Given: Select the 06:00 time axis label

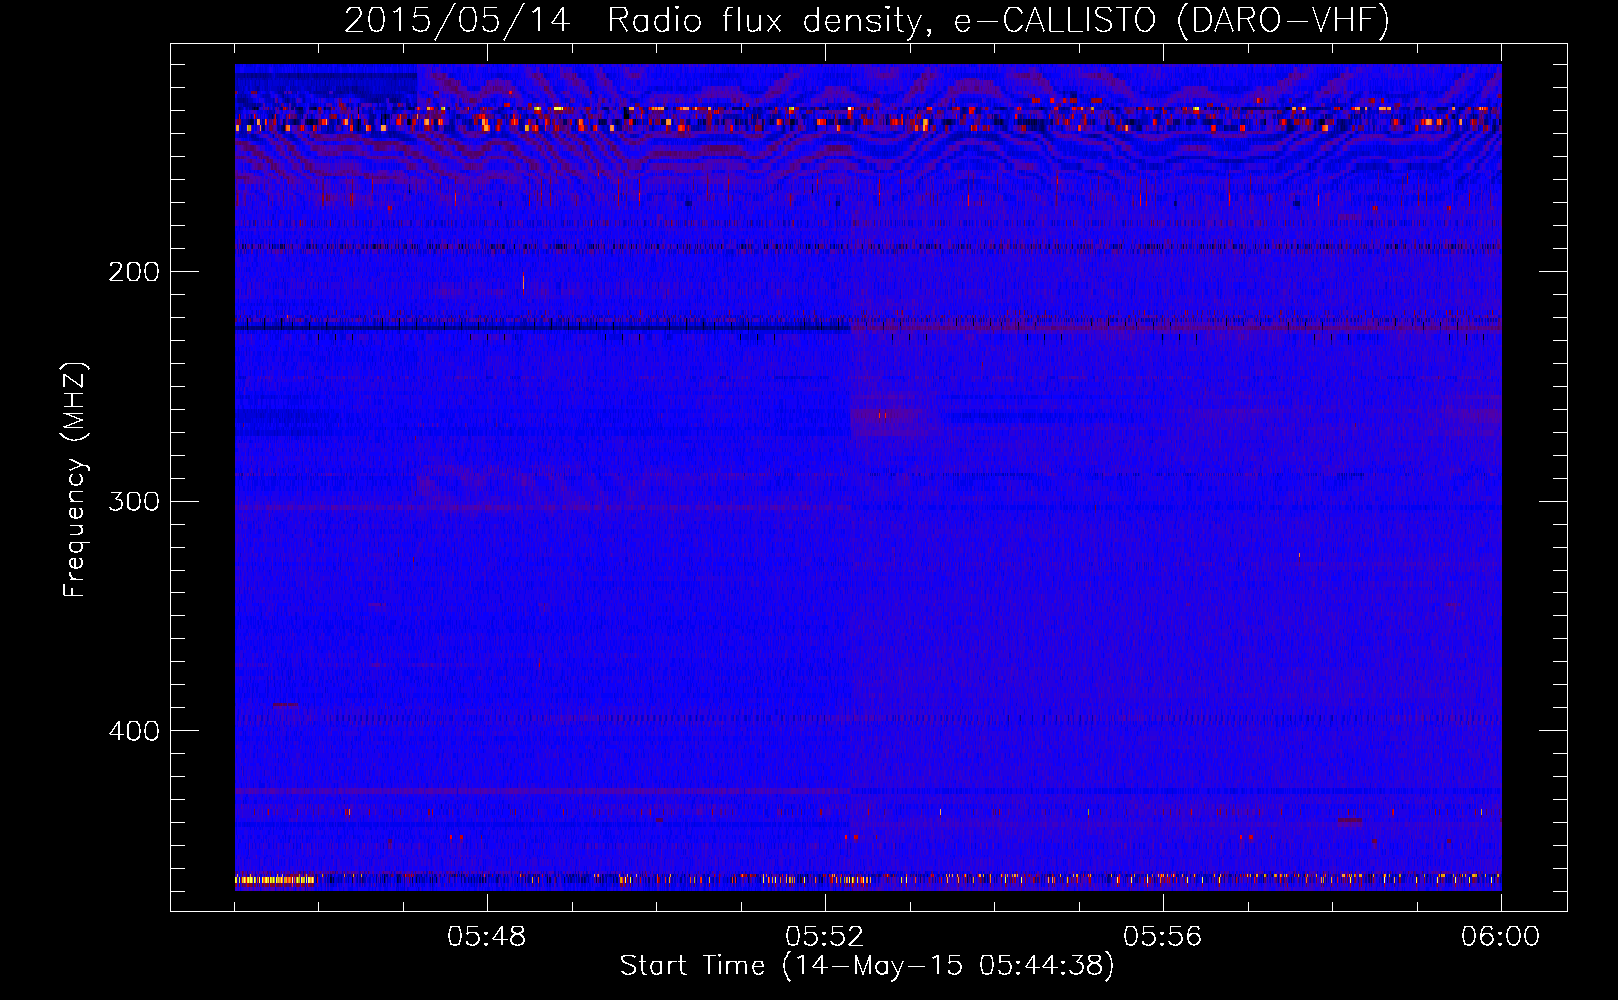Looking at the screenshot, I should (1501, 937).
